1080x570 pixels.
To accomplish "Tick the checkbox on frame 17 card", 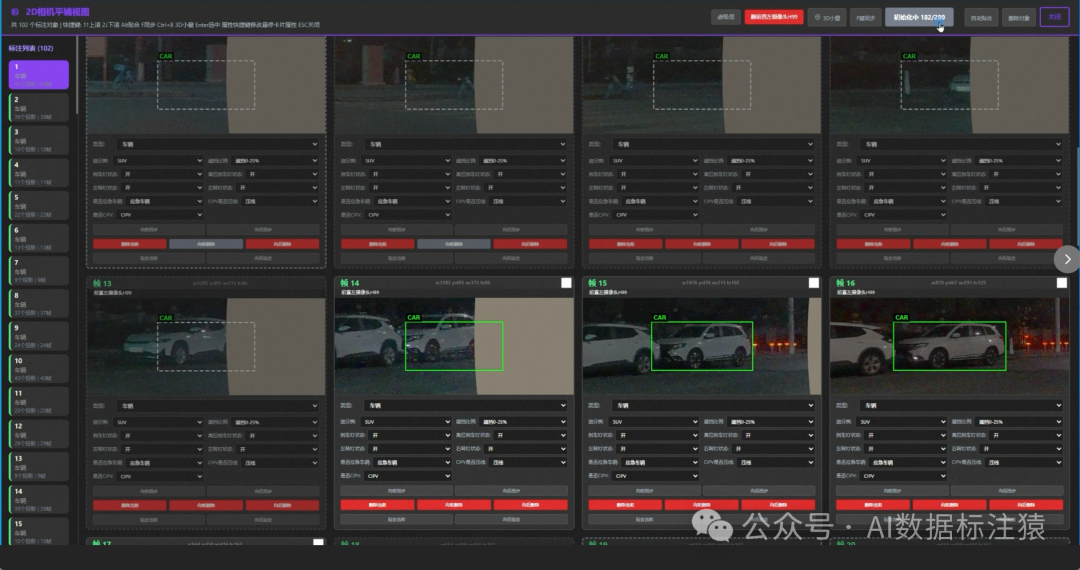I will (x=318, y=542).
